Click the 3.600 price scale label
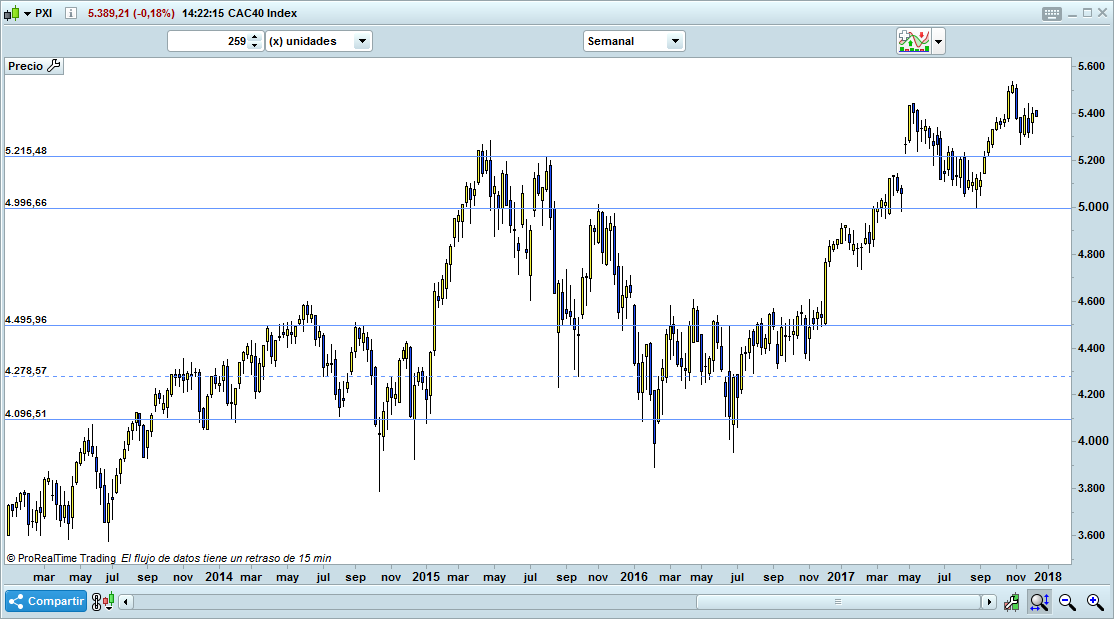The image size is (1114, 619). (1091, 535)
